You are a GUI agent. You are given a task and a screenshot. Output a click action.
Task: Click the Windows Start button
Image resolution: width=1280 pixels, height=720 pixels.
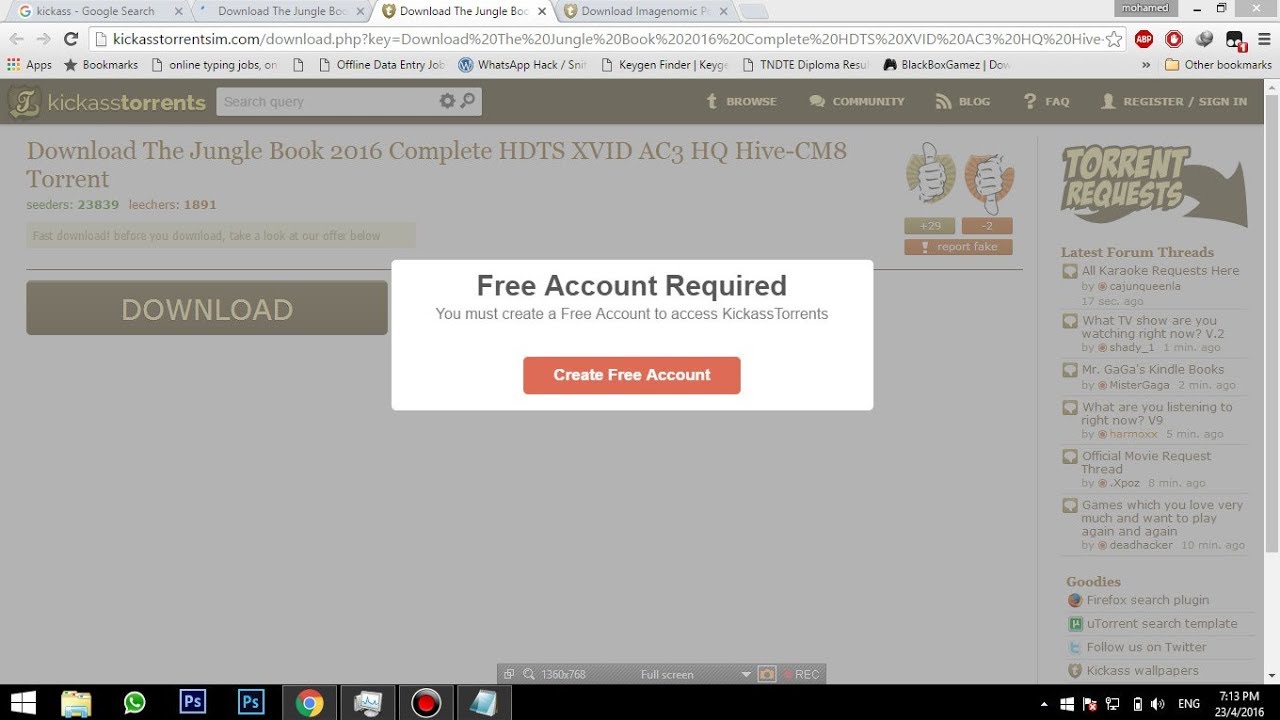22,703
